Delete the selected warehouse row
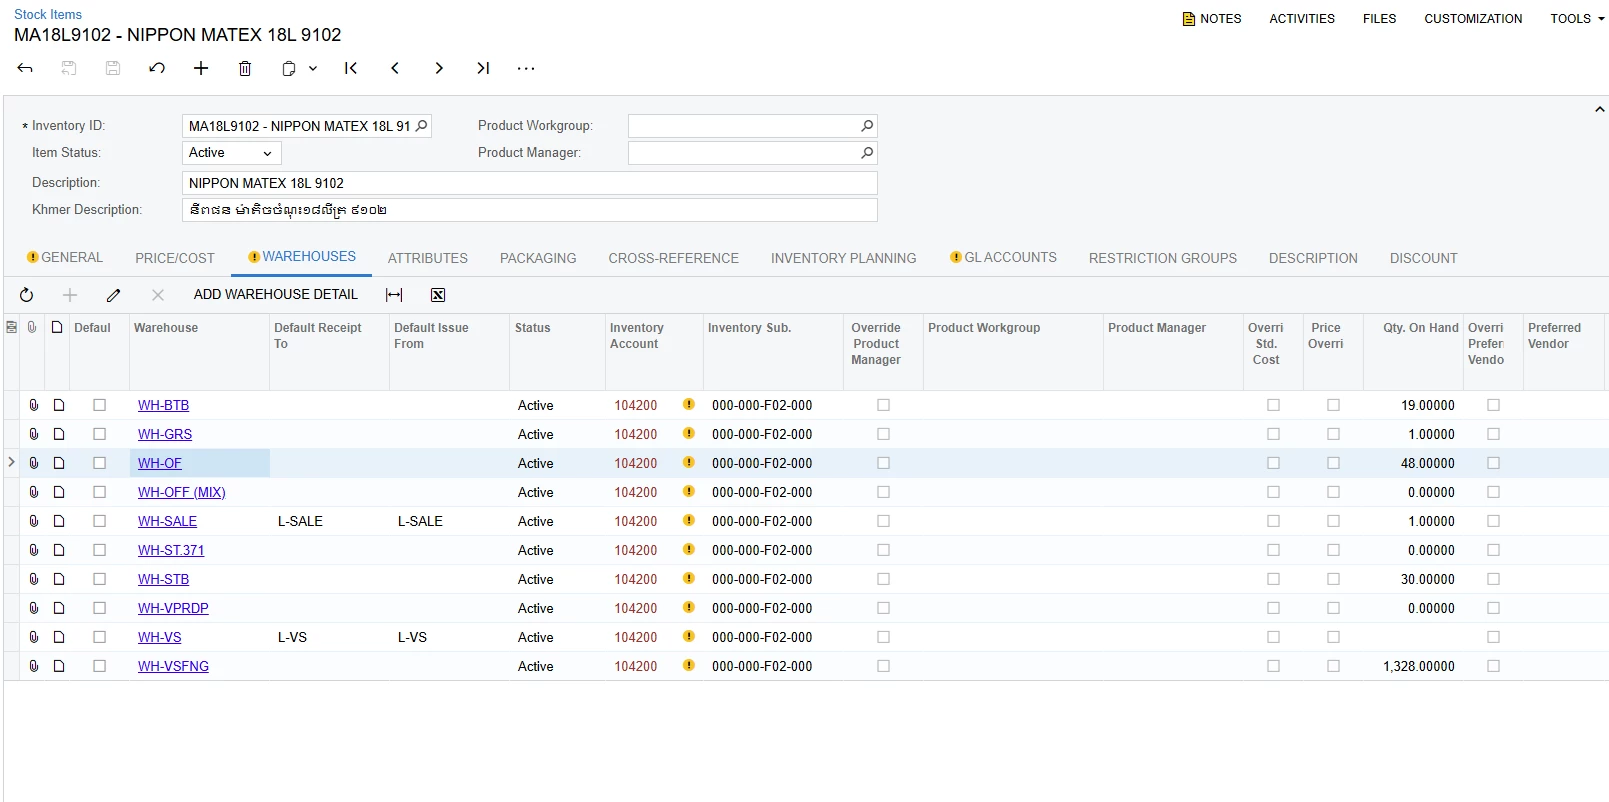 158,295
